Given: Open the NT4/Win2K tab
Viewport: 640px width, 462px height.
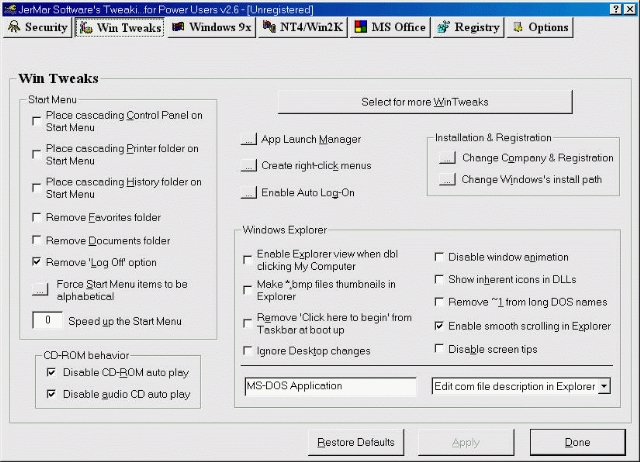Looking at the screenshot, I should coord(302,27).
